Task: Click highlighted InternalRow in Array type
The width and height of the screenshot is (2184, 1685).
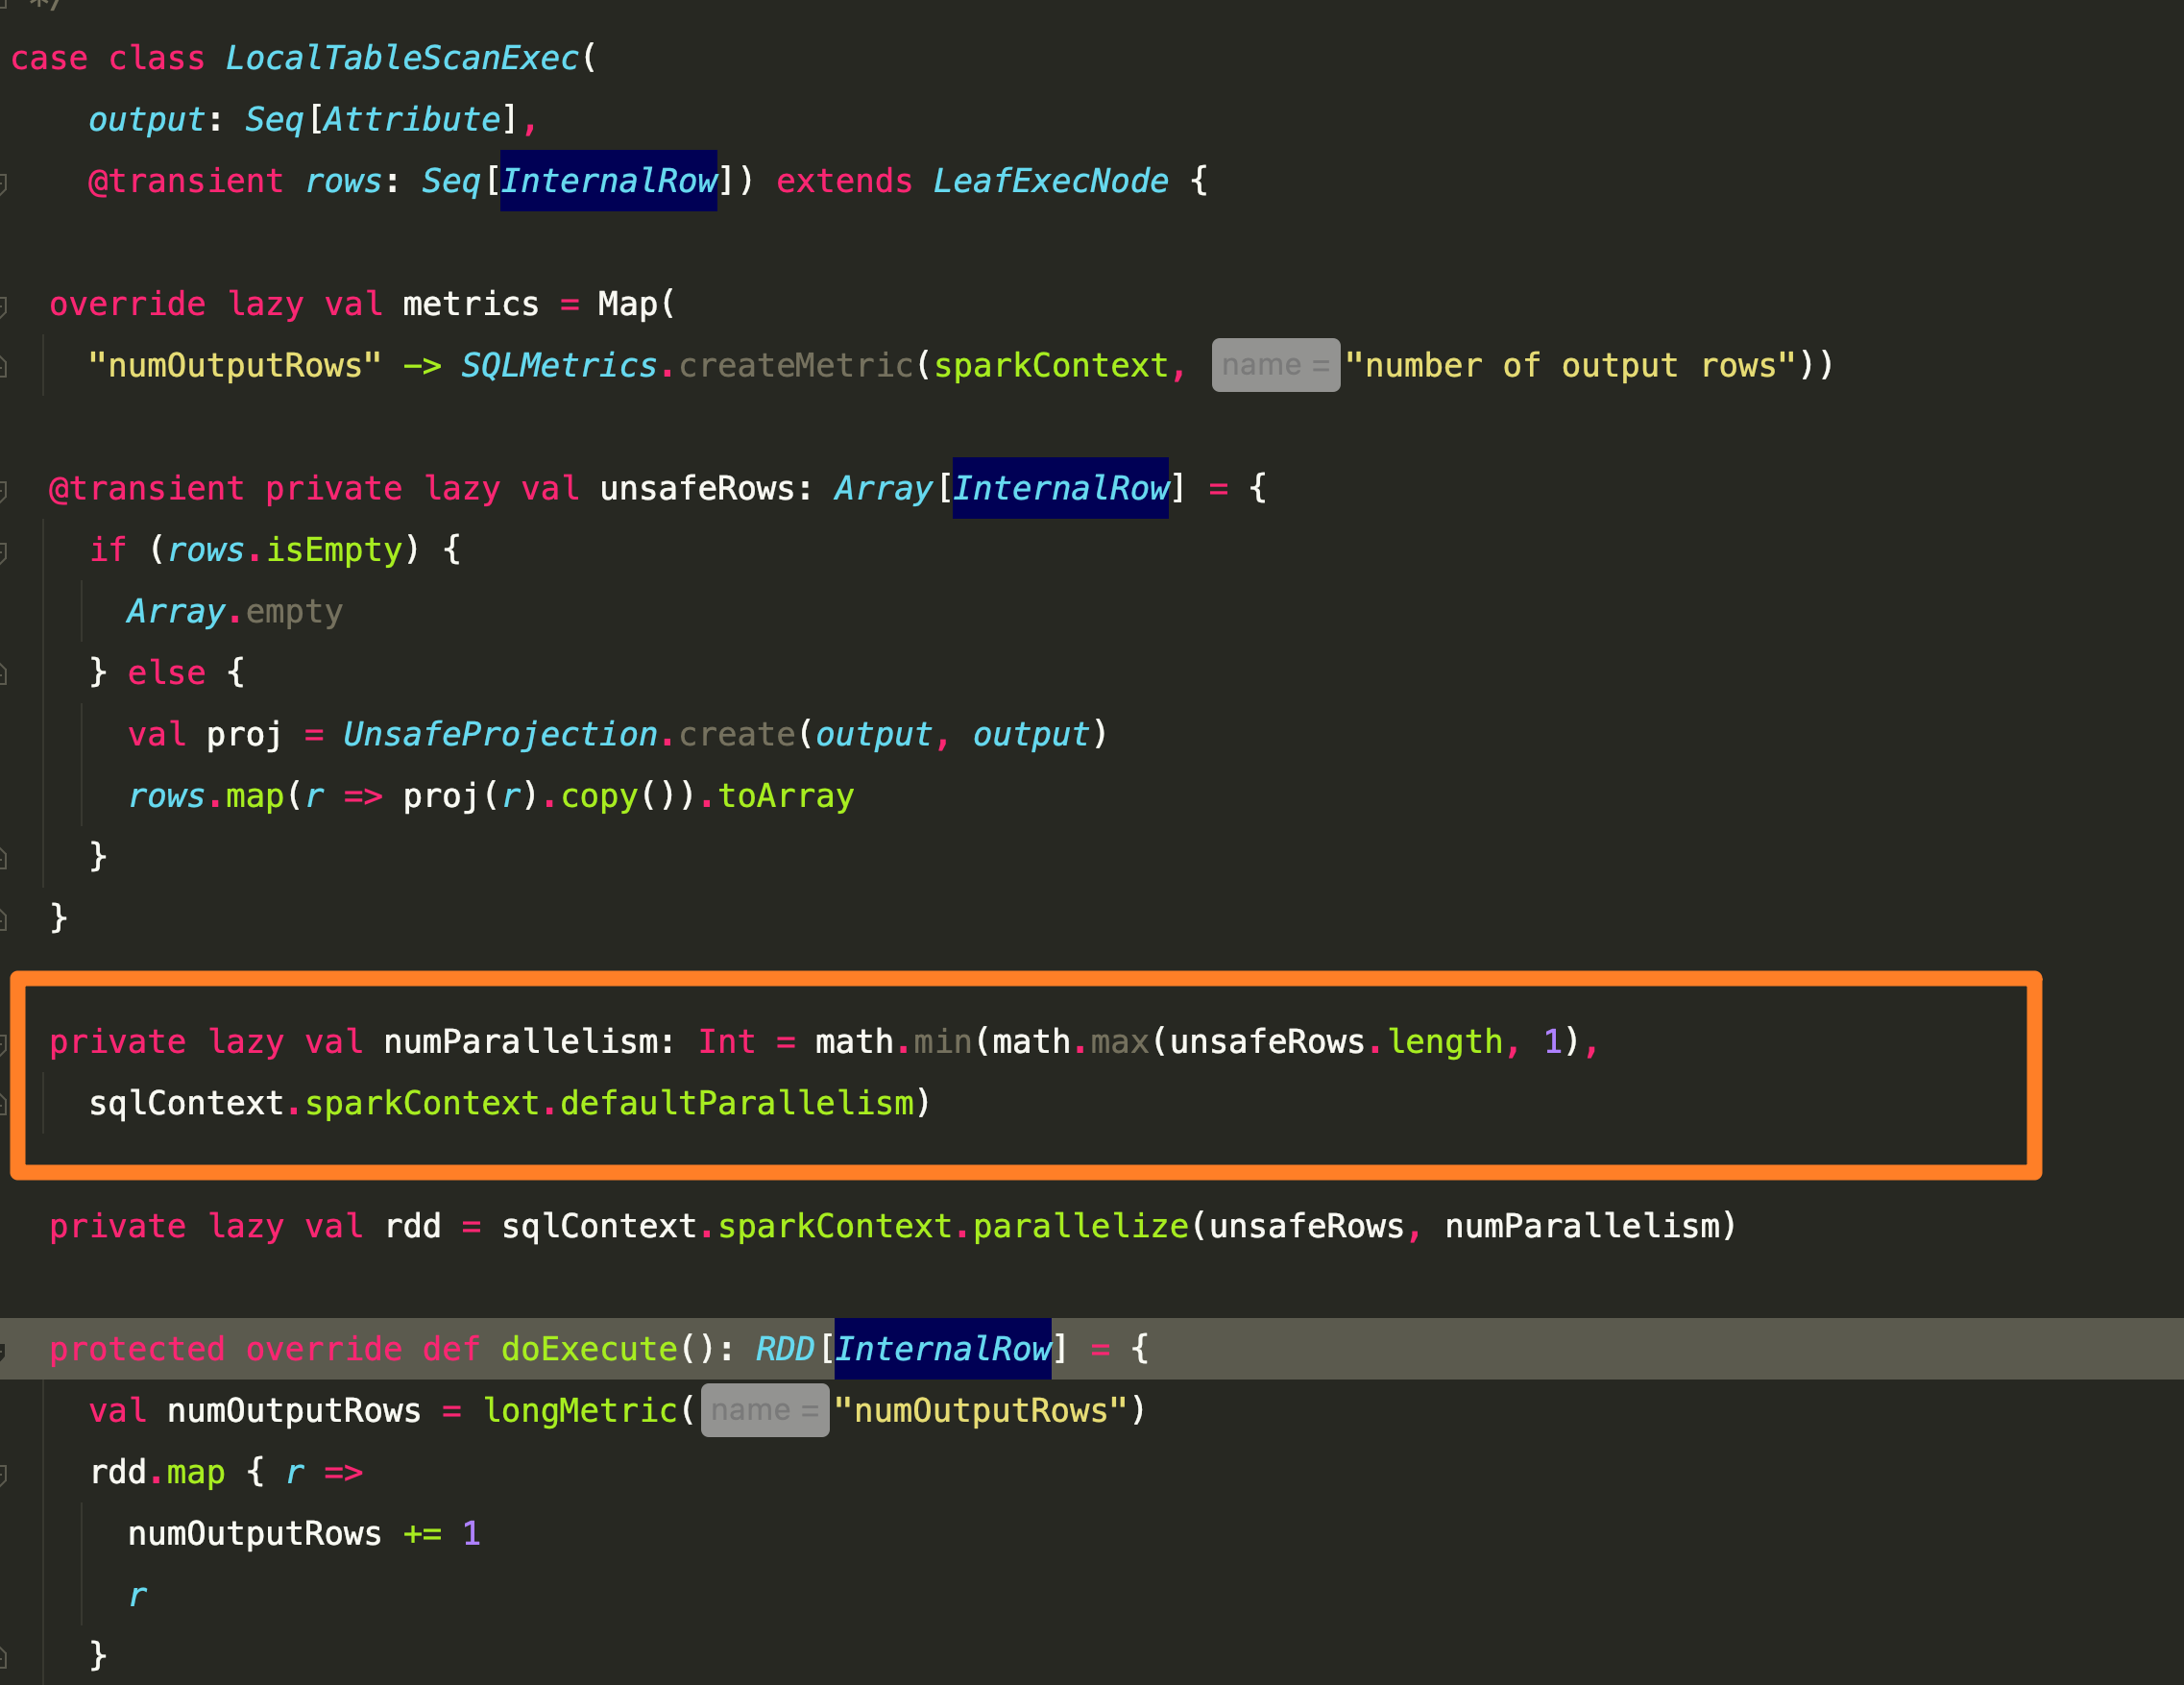Action: click(x=1060, y=489)
